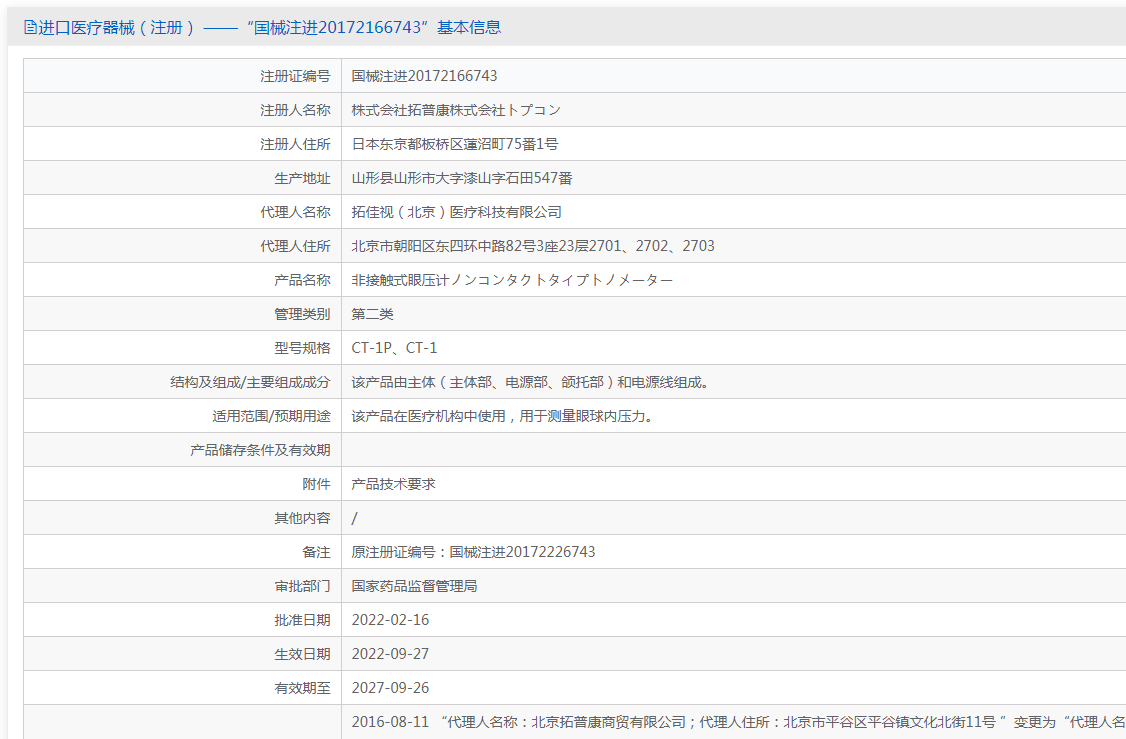
Task: Click the 管理类别 label cell
Action: point(182,315)
